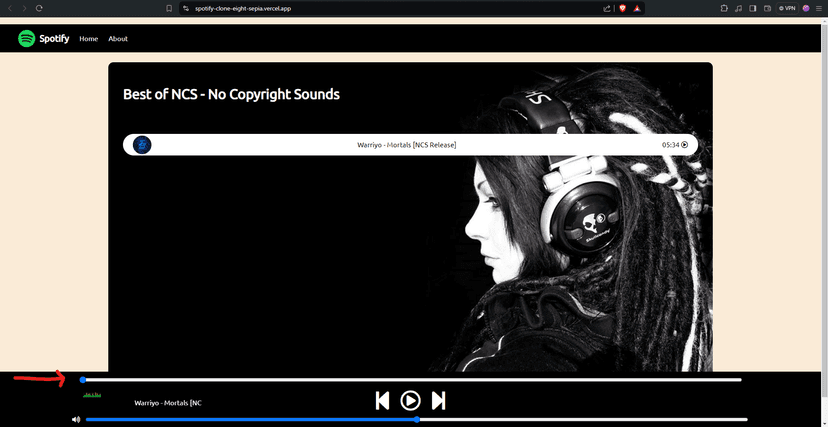Go to the Home nav item

tap(89, 39)
